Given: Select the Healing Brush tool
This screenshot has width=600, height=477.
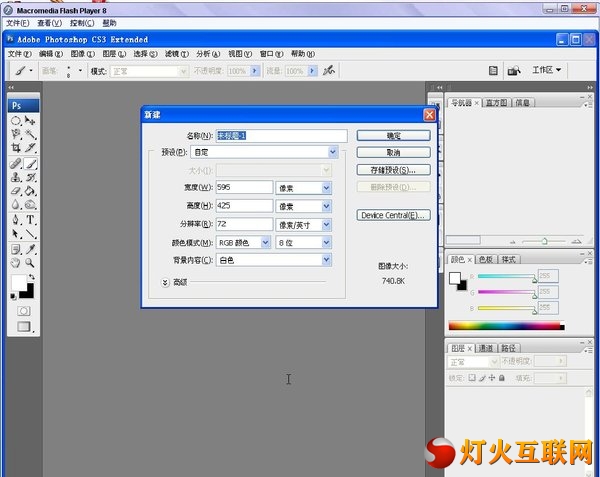Looking at the screenshot, I should 16,164.
